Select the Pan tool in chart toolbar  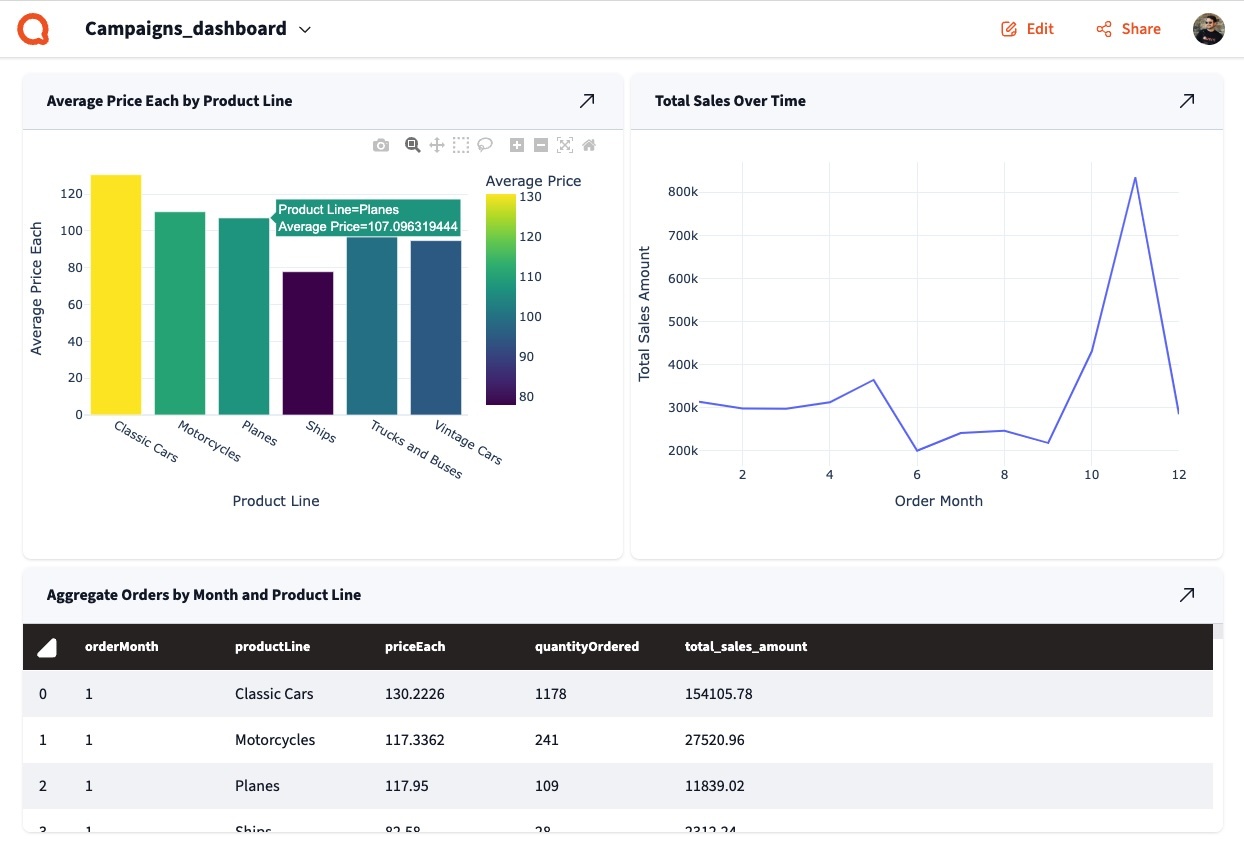click(437, 145)
